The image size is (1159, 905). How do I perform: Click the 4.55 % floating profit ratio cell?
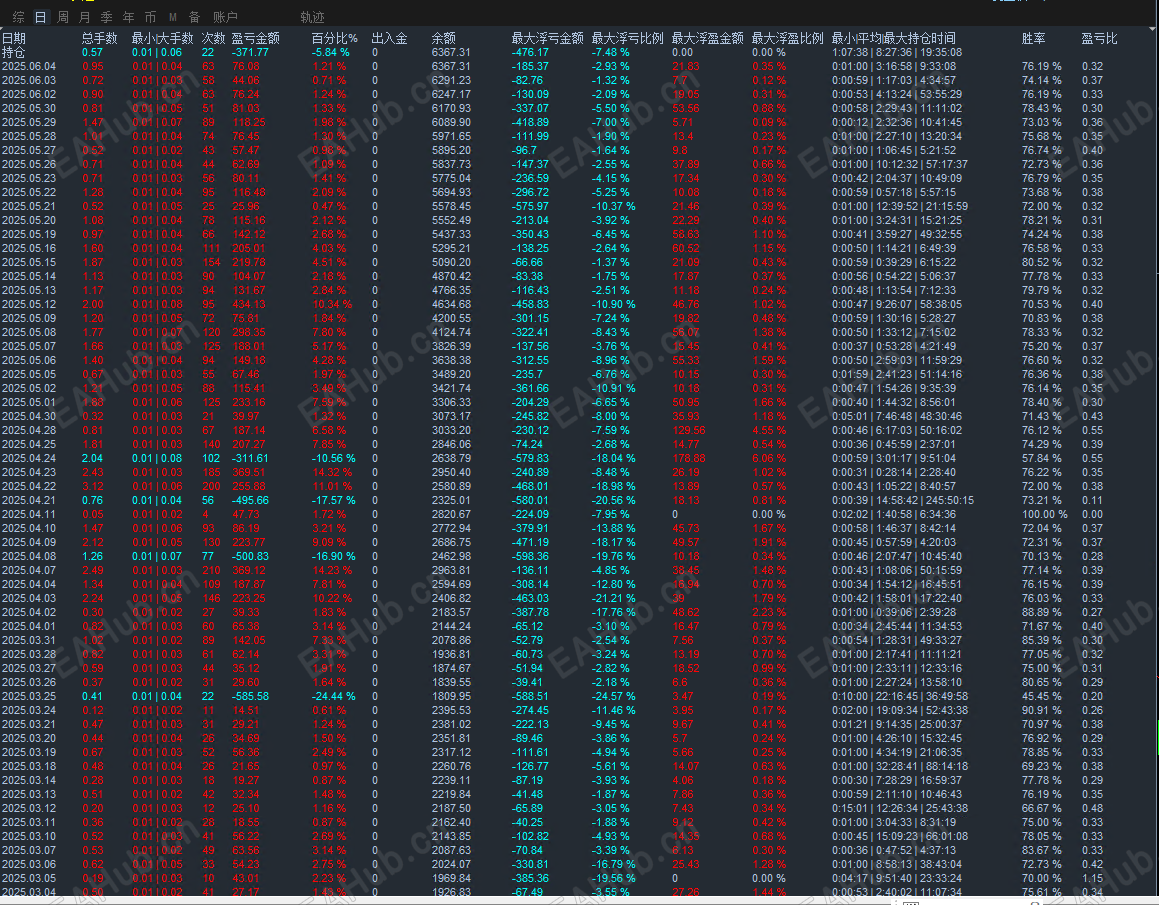(x=769, y=430)
